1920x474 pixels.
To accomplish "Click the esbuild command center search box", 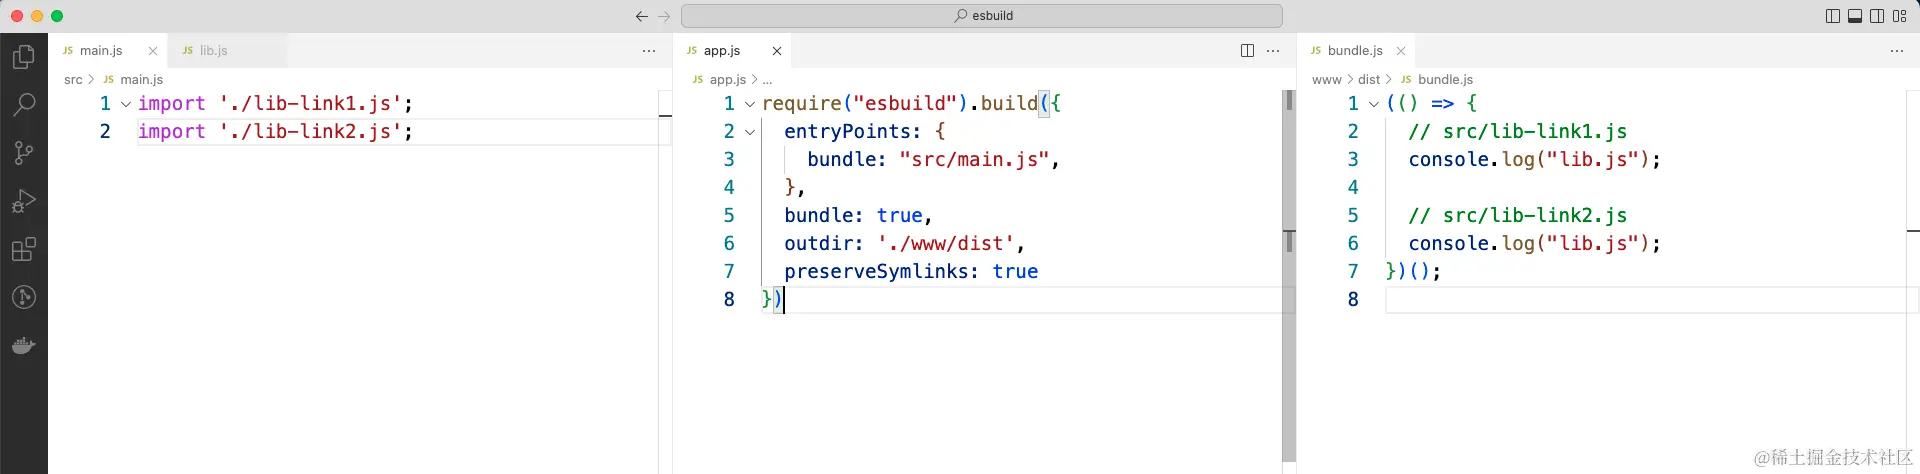I will [982, 16].
